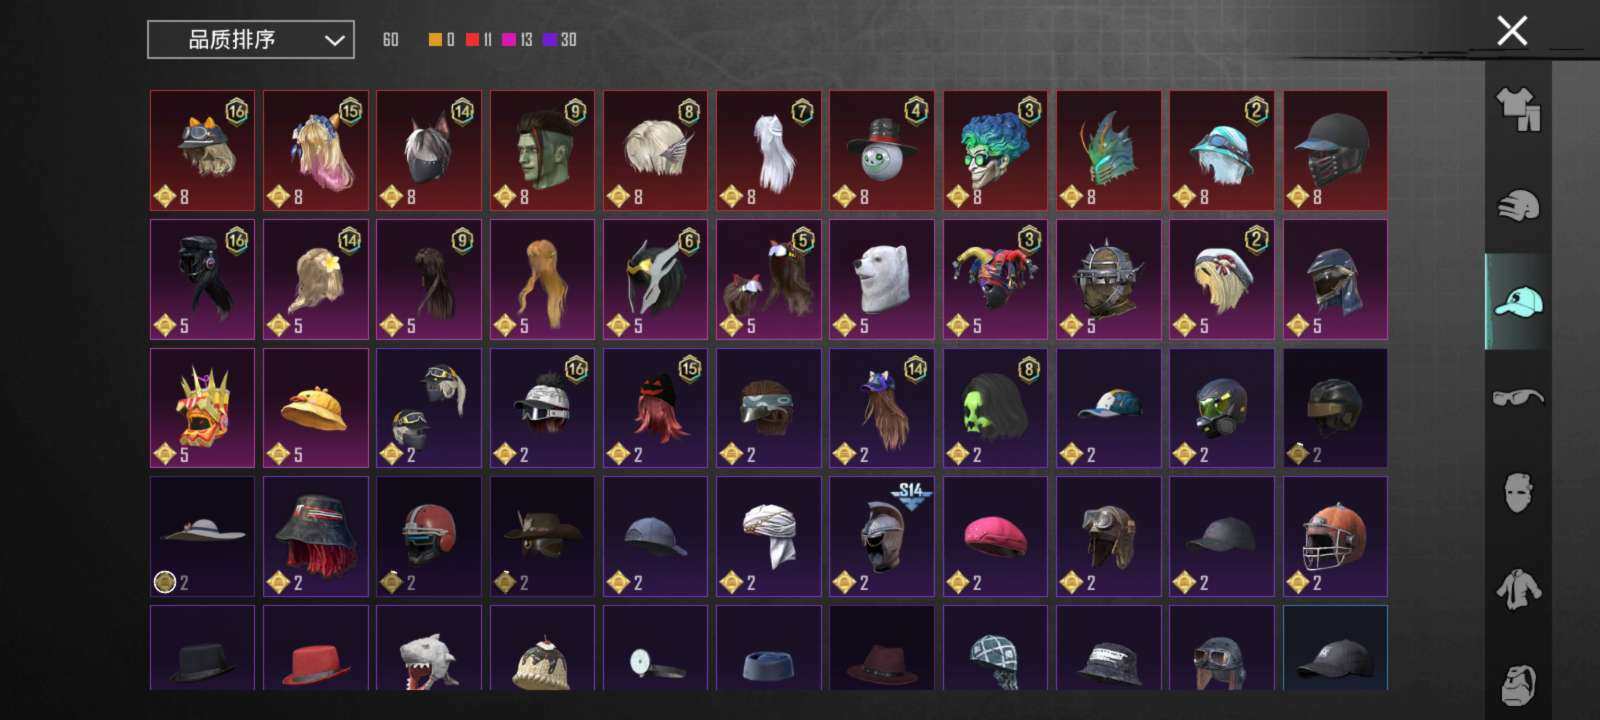Open the glasses category icon
This screenshot has width=1600, height=720.
tap(1518, 397)
